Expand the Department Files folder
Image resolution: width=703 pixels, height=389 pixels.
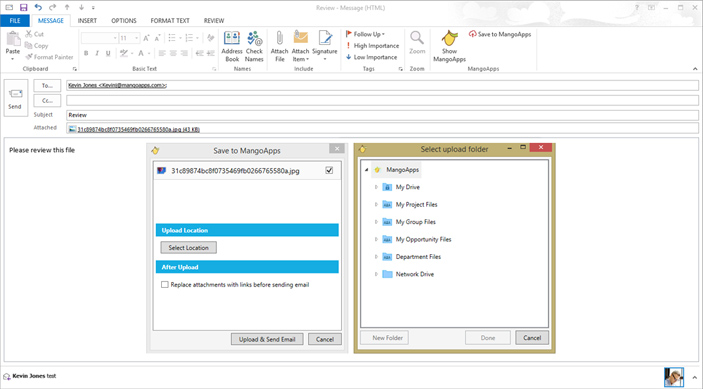click(376, 257)
